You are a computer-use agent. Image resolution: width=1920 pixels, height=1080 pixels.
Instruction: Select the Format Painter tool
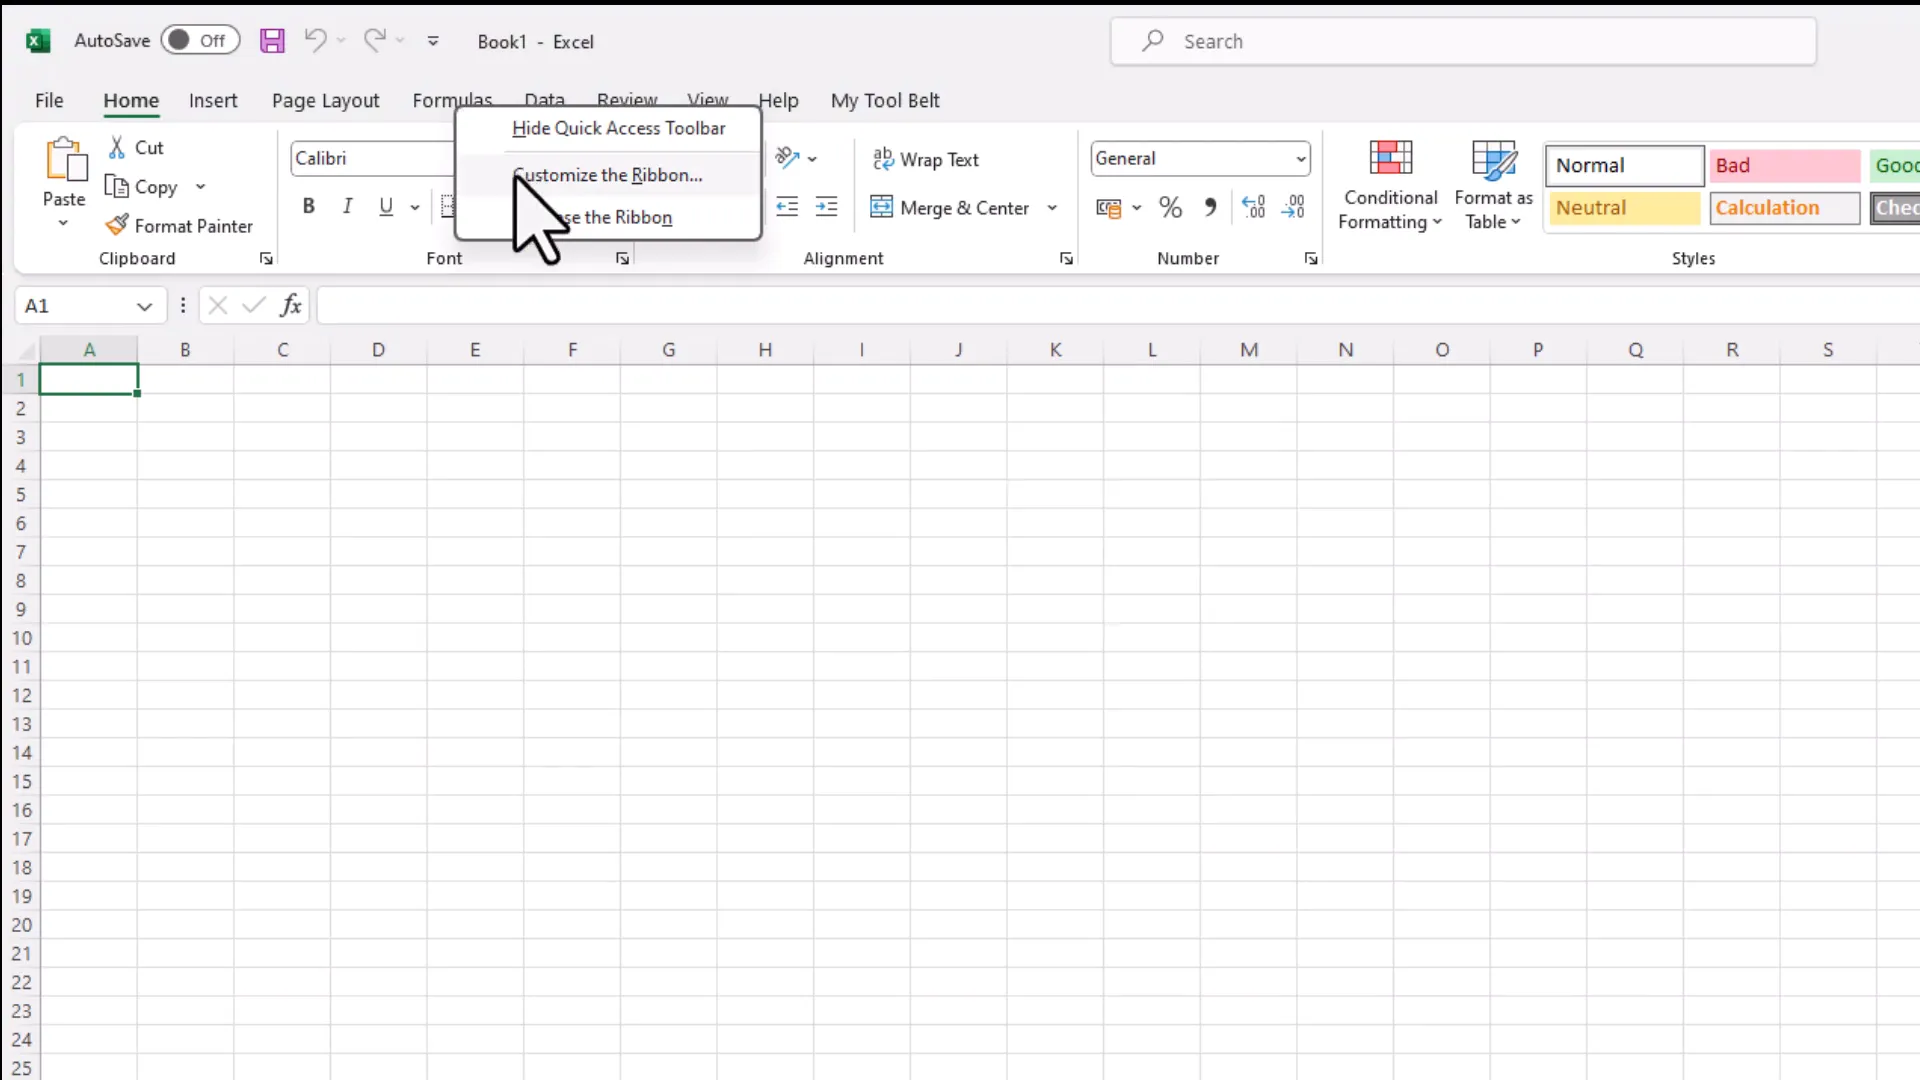pos(180,225)
